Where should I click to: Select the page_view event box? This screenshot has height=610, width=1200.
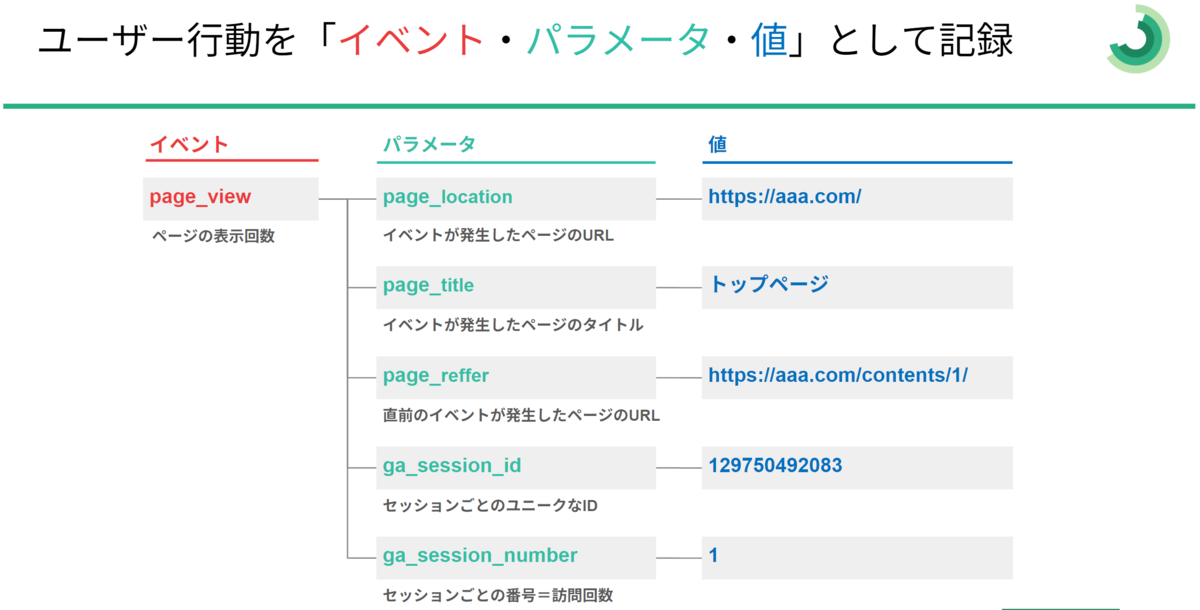pos(231,198)
